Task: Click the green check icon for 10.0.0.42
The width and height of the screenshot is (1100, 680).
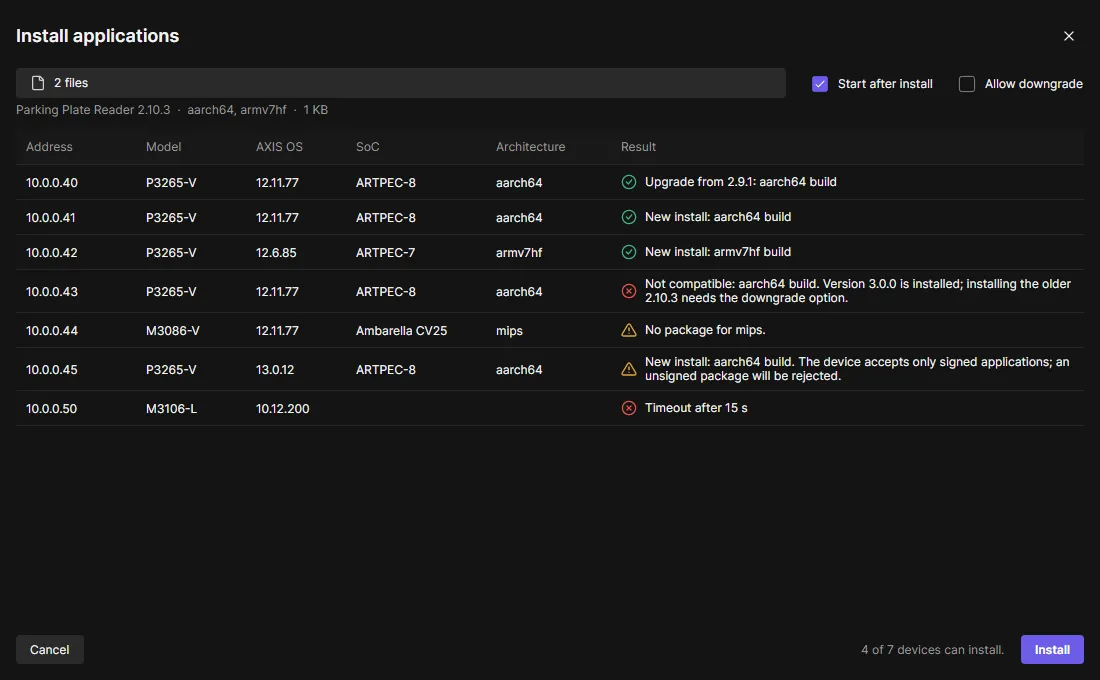Action: 629,252
